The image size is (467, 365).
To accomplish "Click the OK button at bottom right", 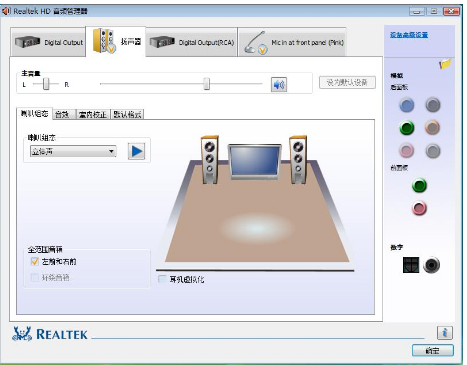I will 433,351.
